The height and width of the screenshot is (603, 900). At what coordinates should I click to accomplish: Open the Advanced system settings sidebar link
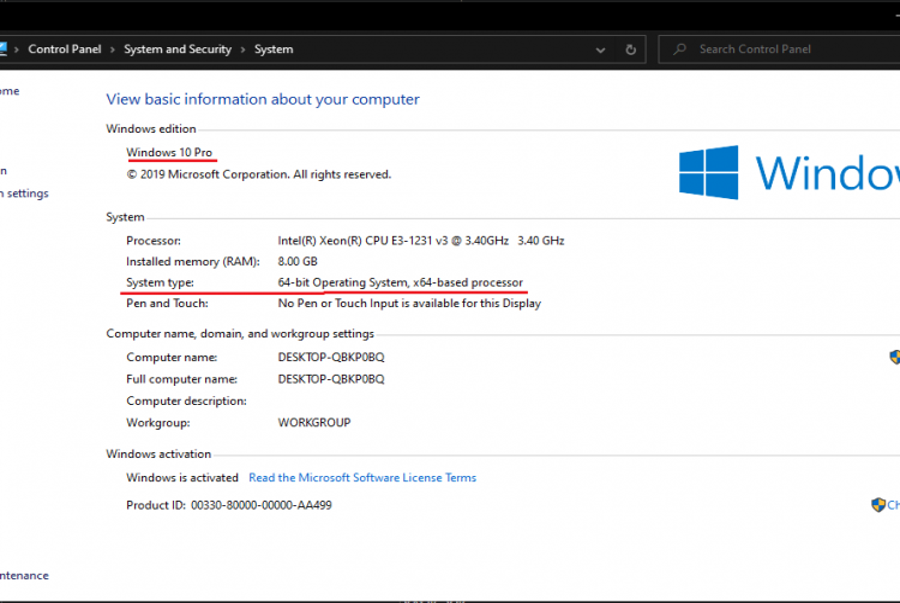coord(24,194)
